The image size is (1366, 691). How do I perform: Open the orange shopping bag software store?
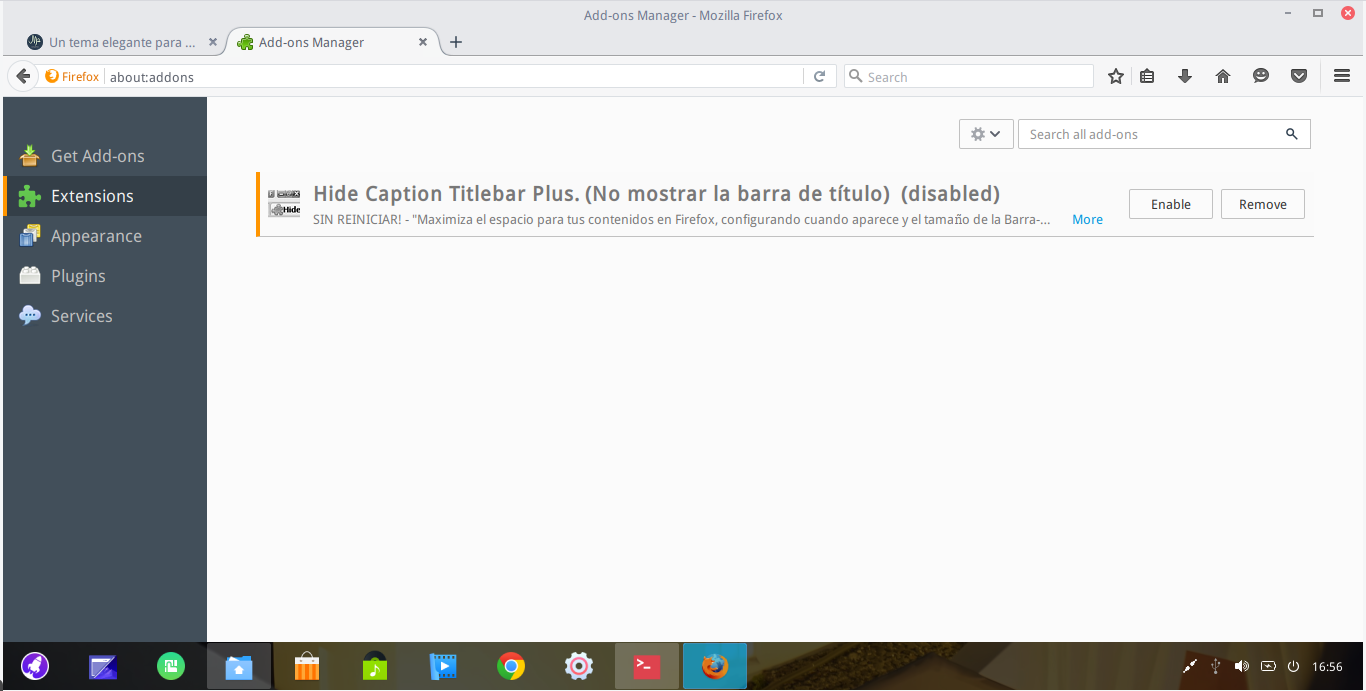[307, 667]
